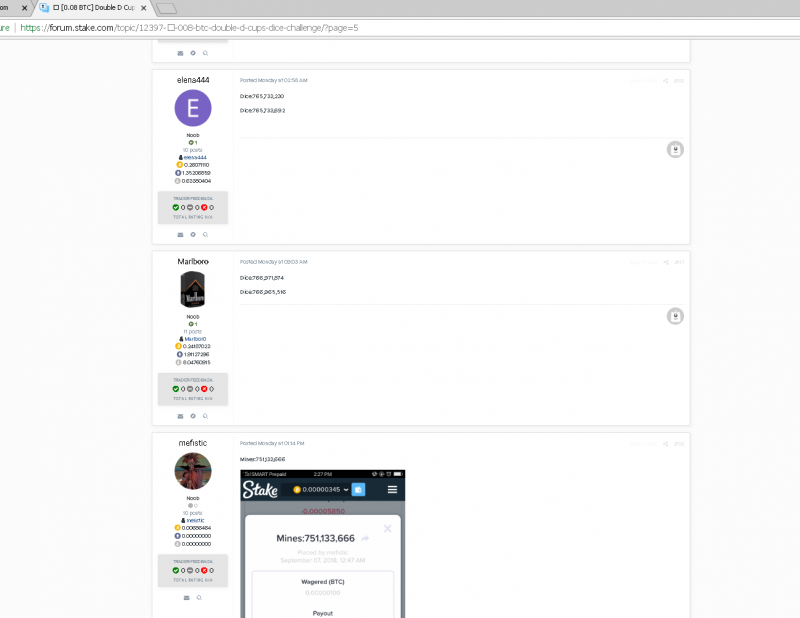Click green positive feedback icon for elena444
This screenshot has height=618, width=800.
coord(176,208)
